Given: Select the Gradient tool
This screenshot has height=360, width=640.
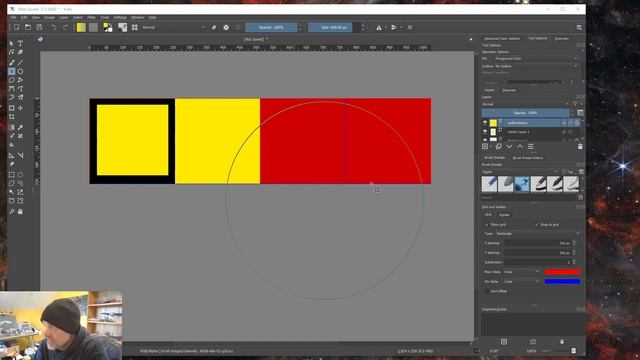Looking at the screenshot, I should tap(11, 127).
